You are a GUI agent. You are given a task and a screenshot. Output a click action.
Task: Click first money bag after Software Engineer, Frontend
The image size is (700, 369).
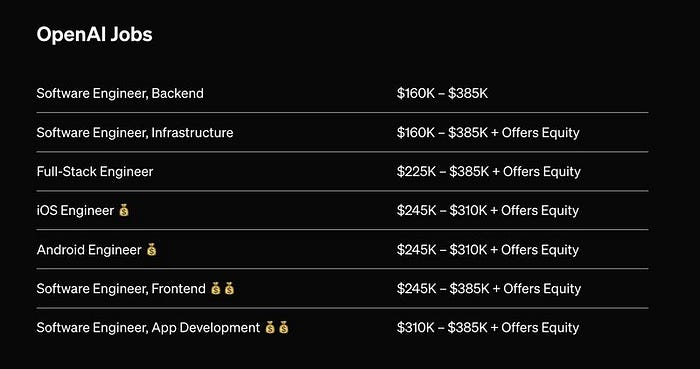(x=216, y=289)
